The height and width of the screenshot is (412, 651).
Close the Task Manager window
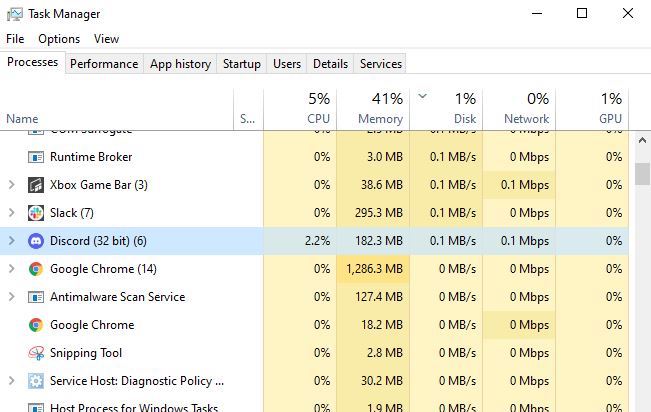[628, 13]
